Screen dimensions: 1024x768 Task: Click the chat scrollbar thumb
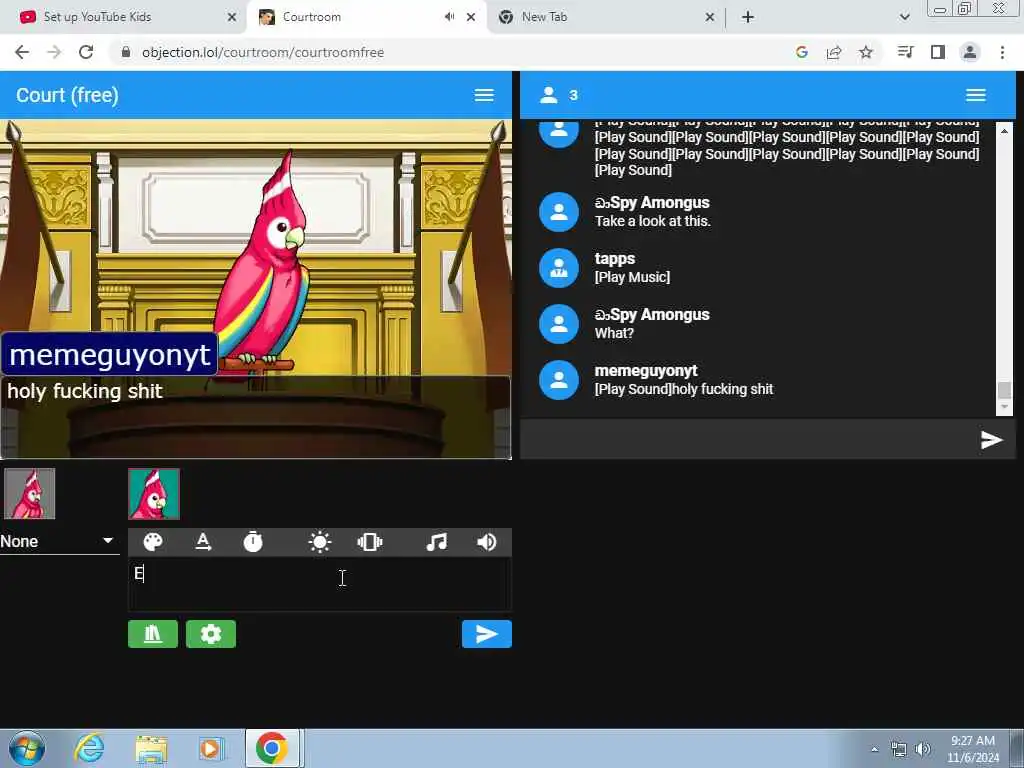1004,390
